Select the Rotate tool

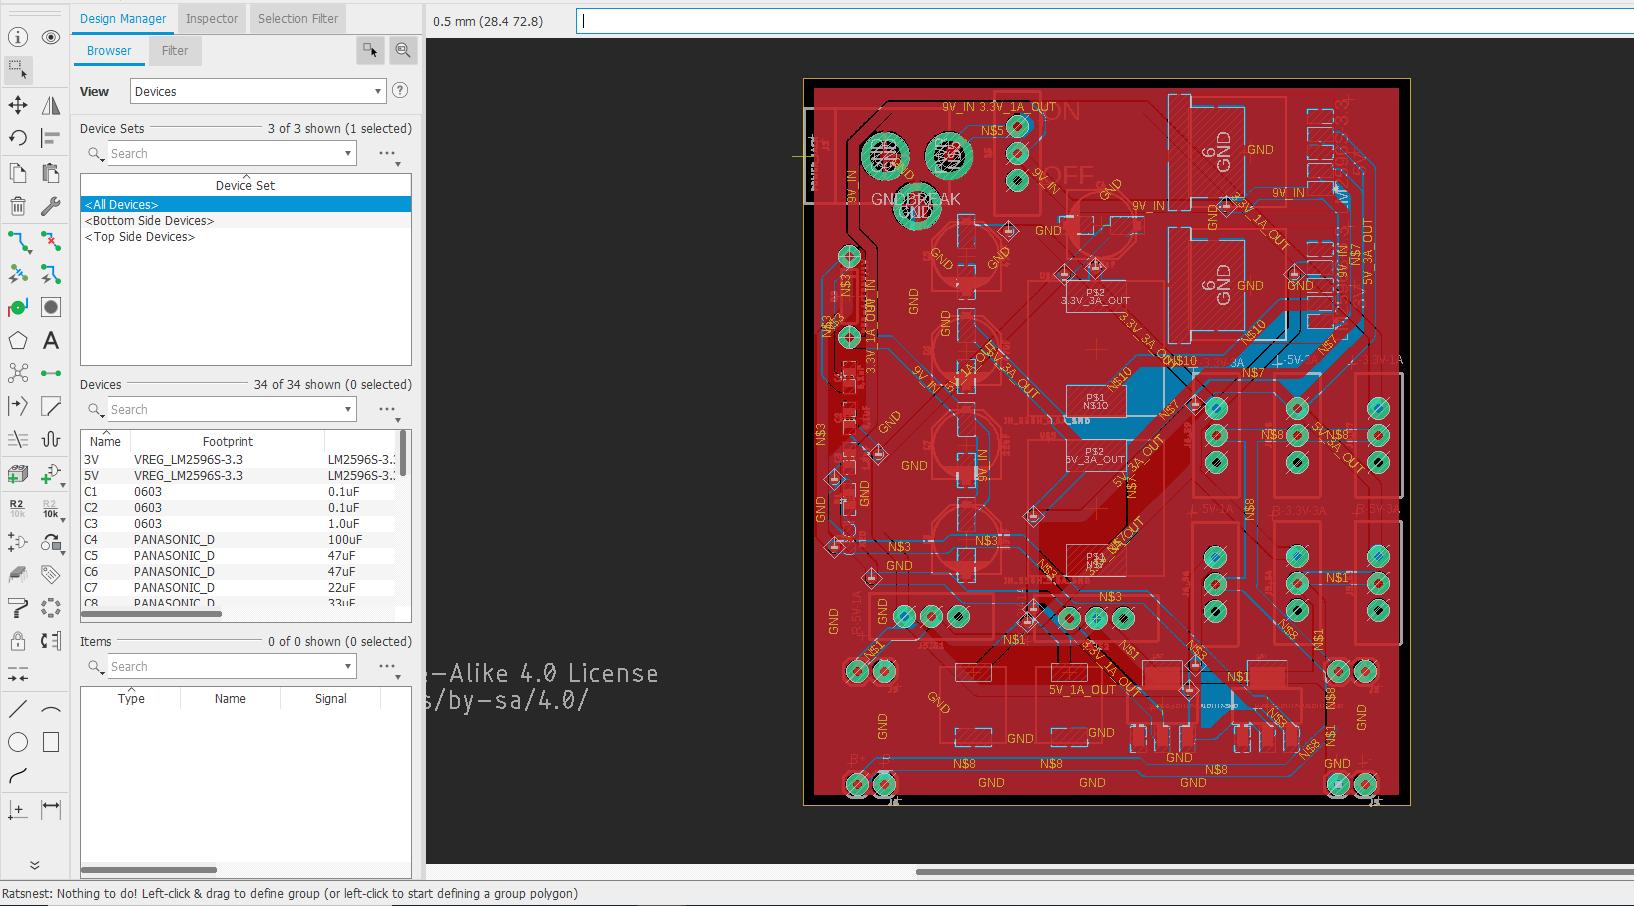coord(17,138)
